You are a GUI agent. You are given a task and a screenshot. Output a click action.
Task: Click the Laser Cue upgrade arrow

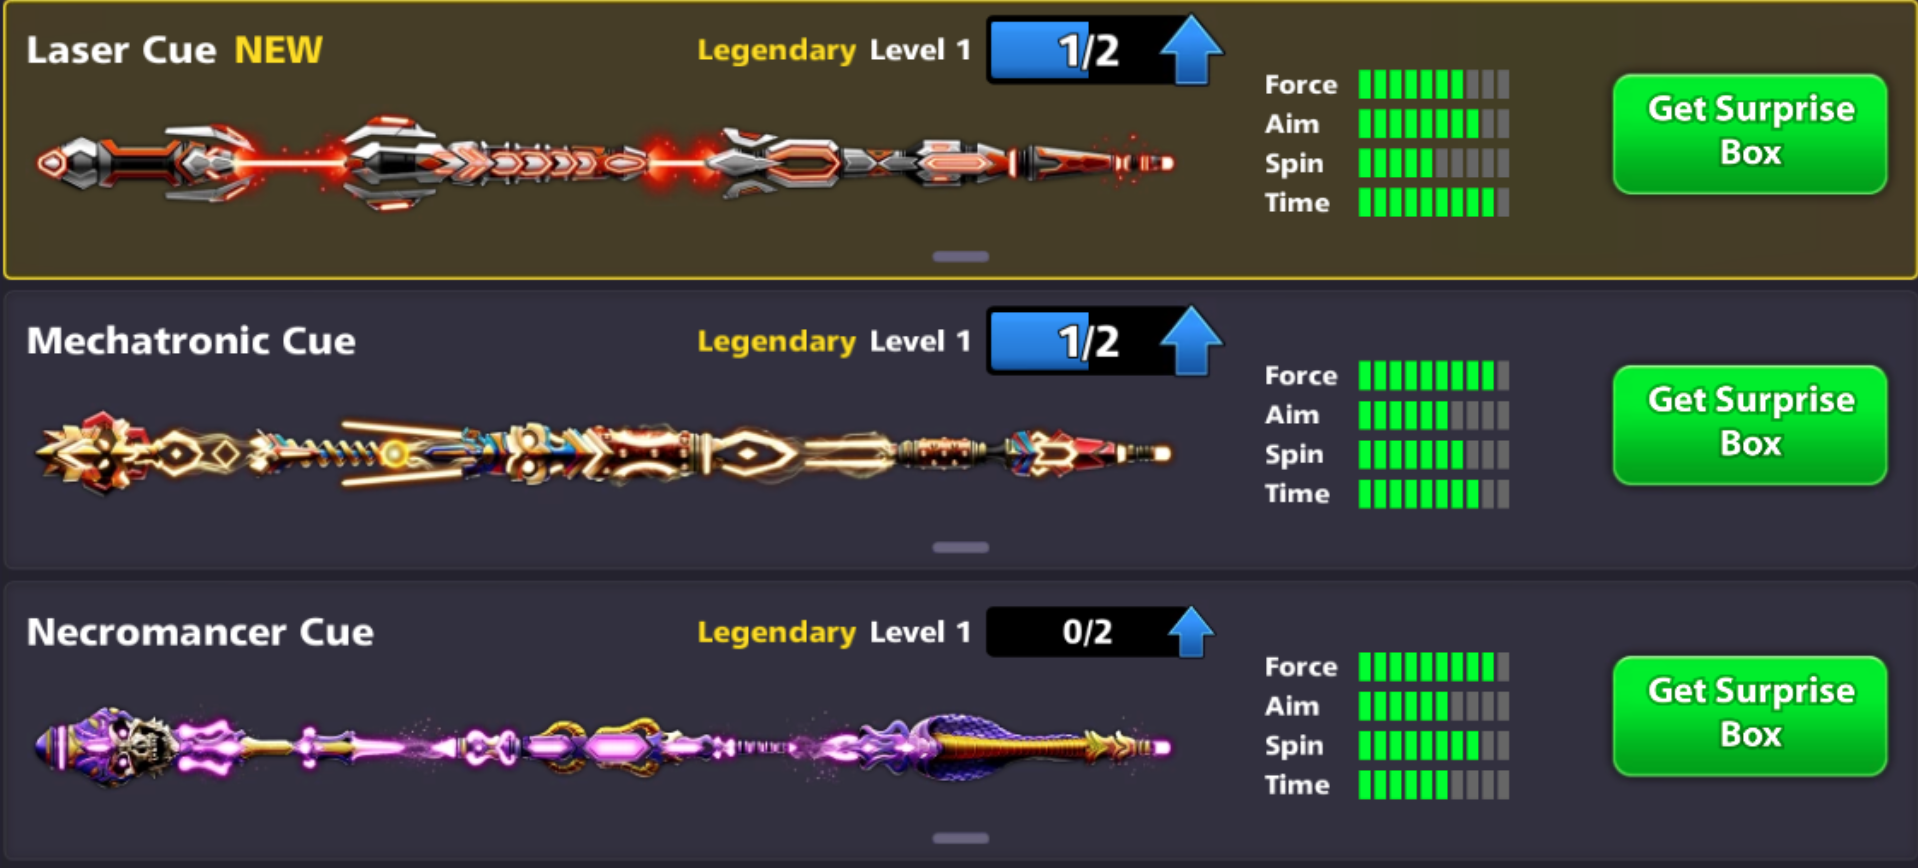tap(1191, 50)
